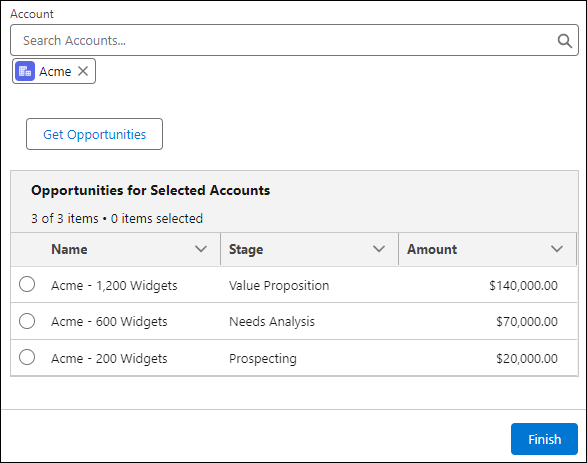This screenshot has width=587, height=463.
Task: Select Acme - 600 Widgets radio button
Action: point(27,321)
